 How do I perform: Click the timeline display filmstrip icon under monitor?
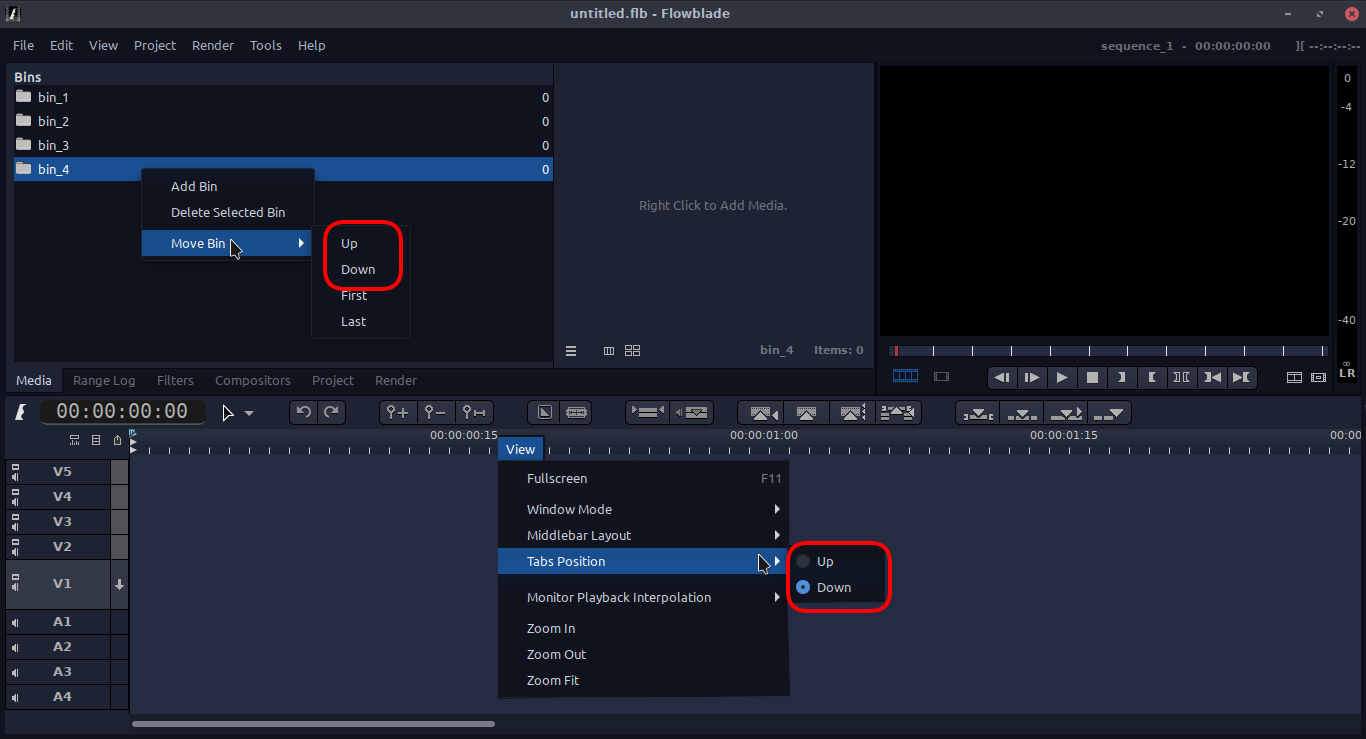905,376
